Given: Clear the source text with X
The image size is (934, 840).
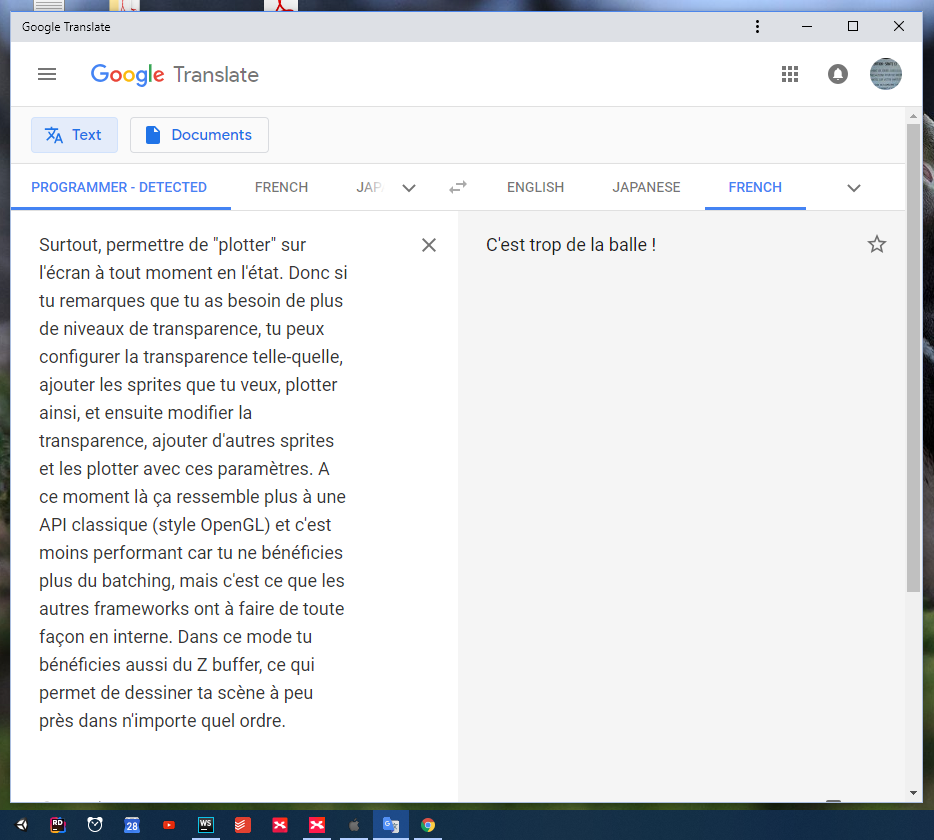Looking at the screenshot, I should 429,245.
